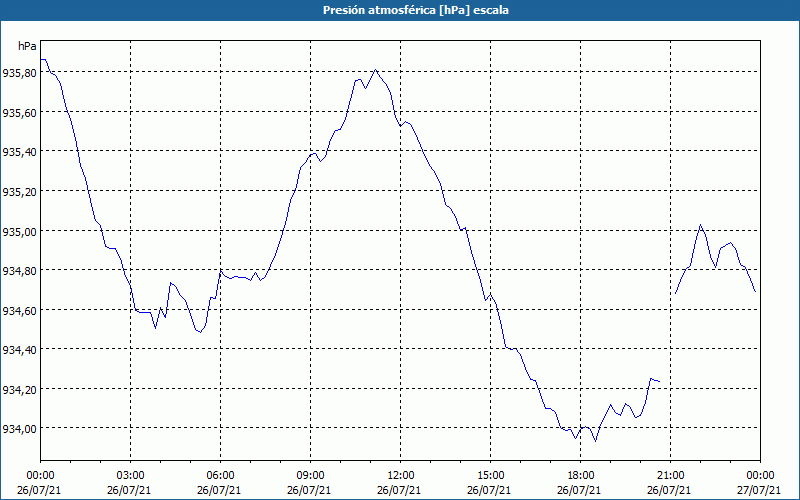Click the 934,00 y-axis label
The height and width of the screenshot is (500, 800).
19,429
